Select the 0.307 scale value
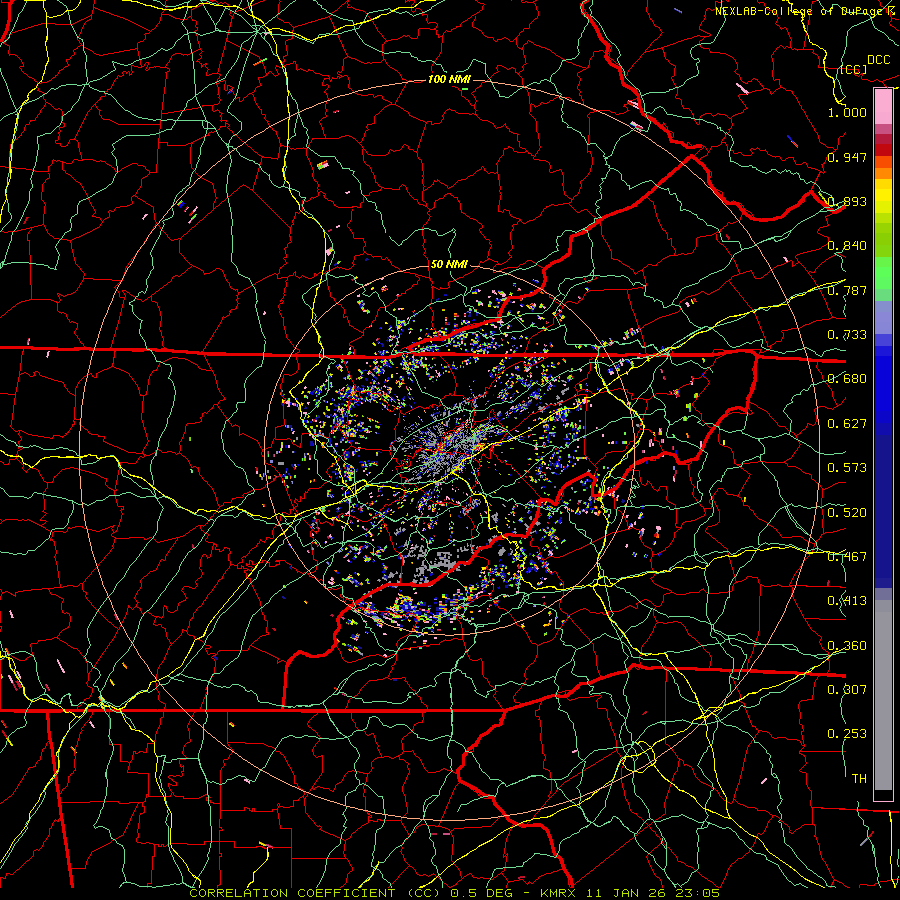 point(847,689)
